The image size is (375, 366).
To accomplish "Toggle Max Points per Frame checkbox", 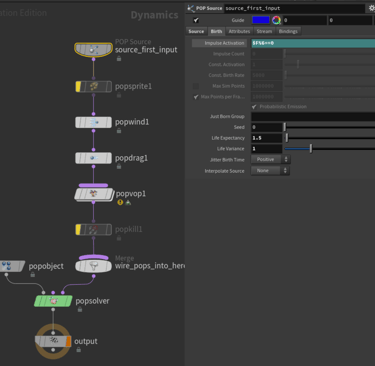I will [x=196, y=97].
